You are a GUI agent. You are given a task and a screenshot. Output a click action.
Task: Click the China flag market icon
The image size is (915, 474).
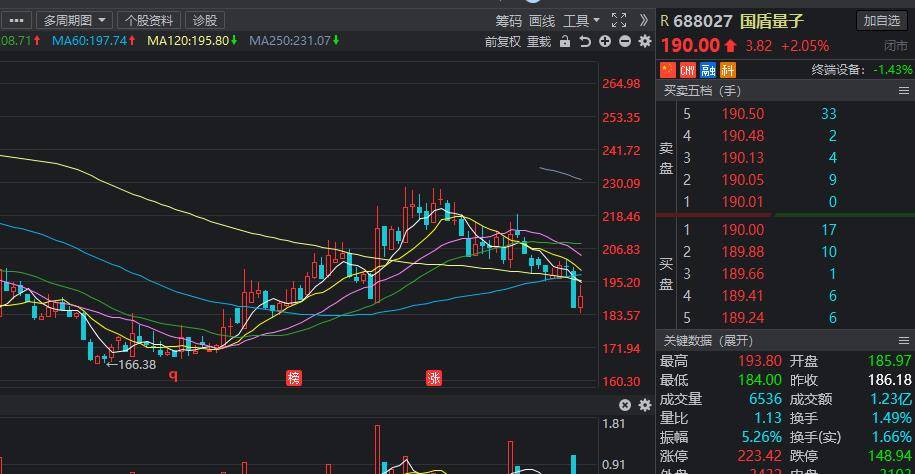pos(668,70)
